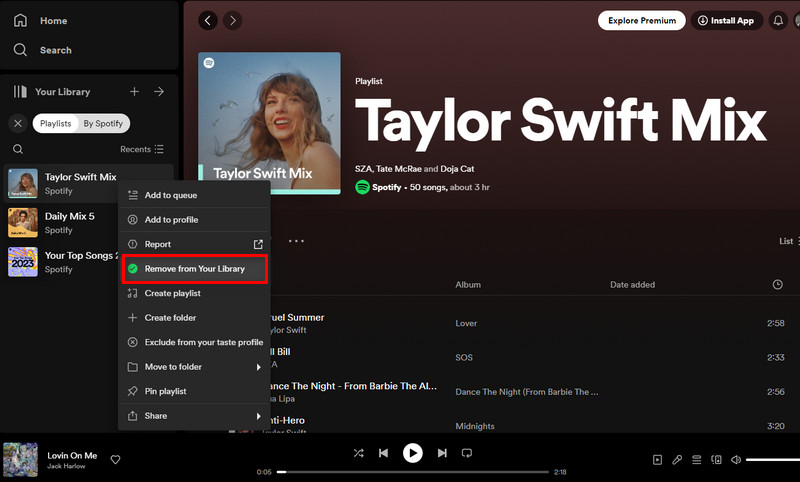Choose Create playlist menu entry
This screenshot has height=482, width=800.
(194, 293)
